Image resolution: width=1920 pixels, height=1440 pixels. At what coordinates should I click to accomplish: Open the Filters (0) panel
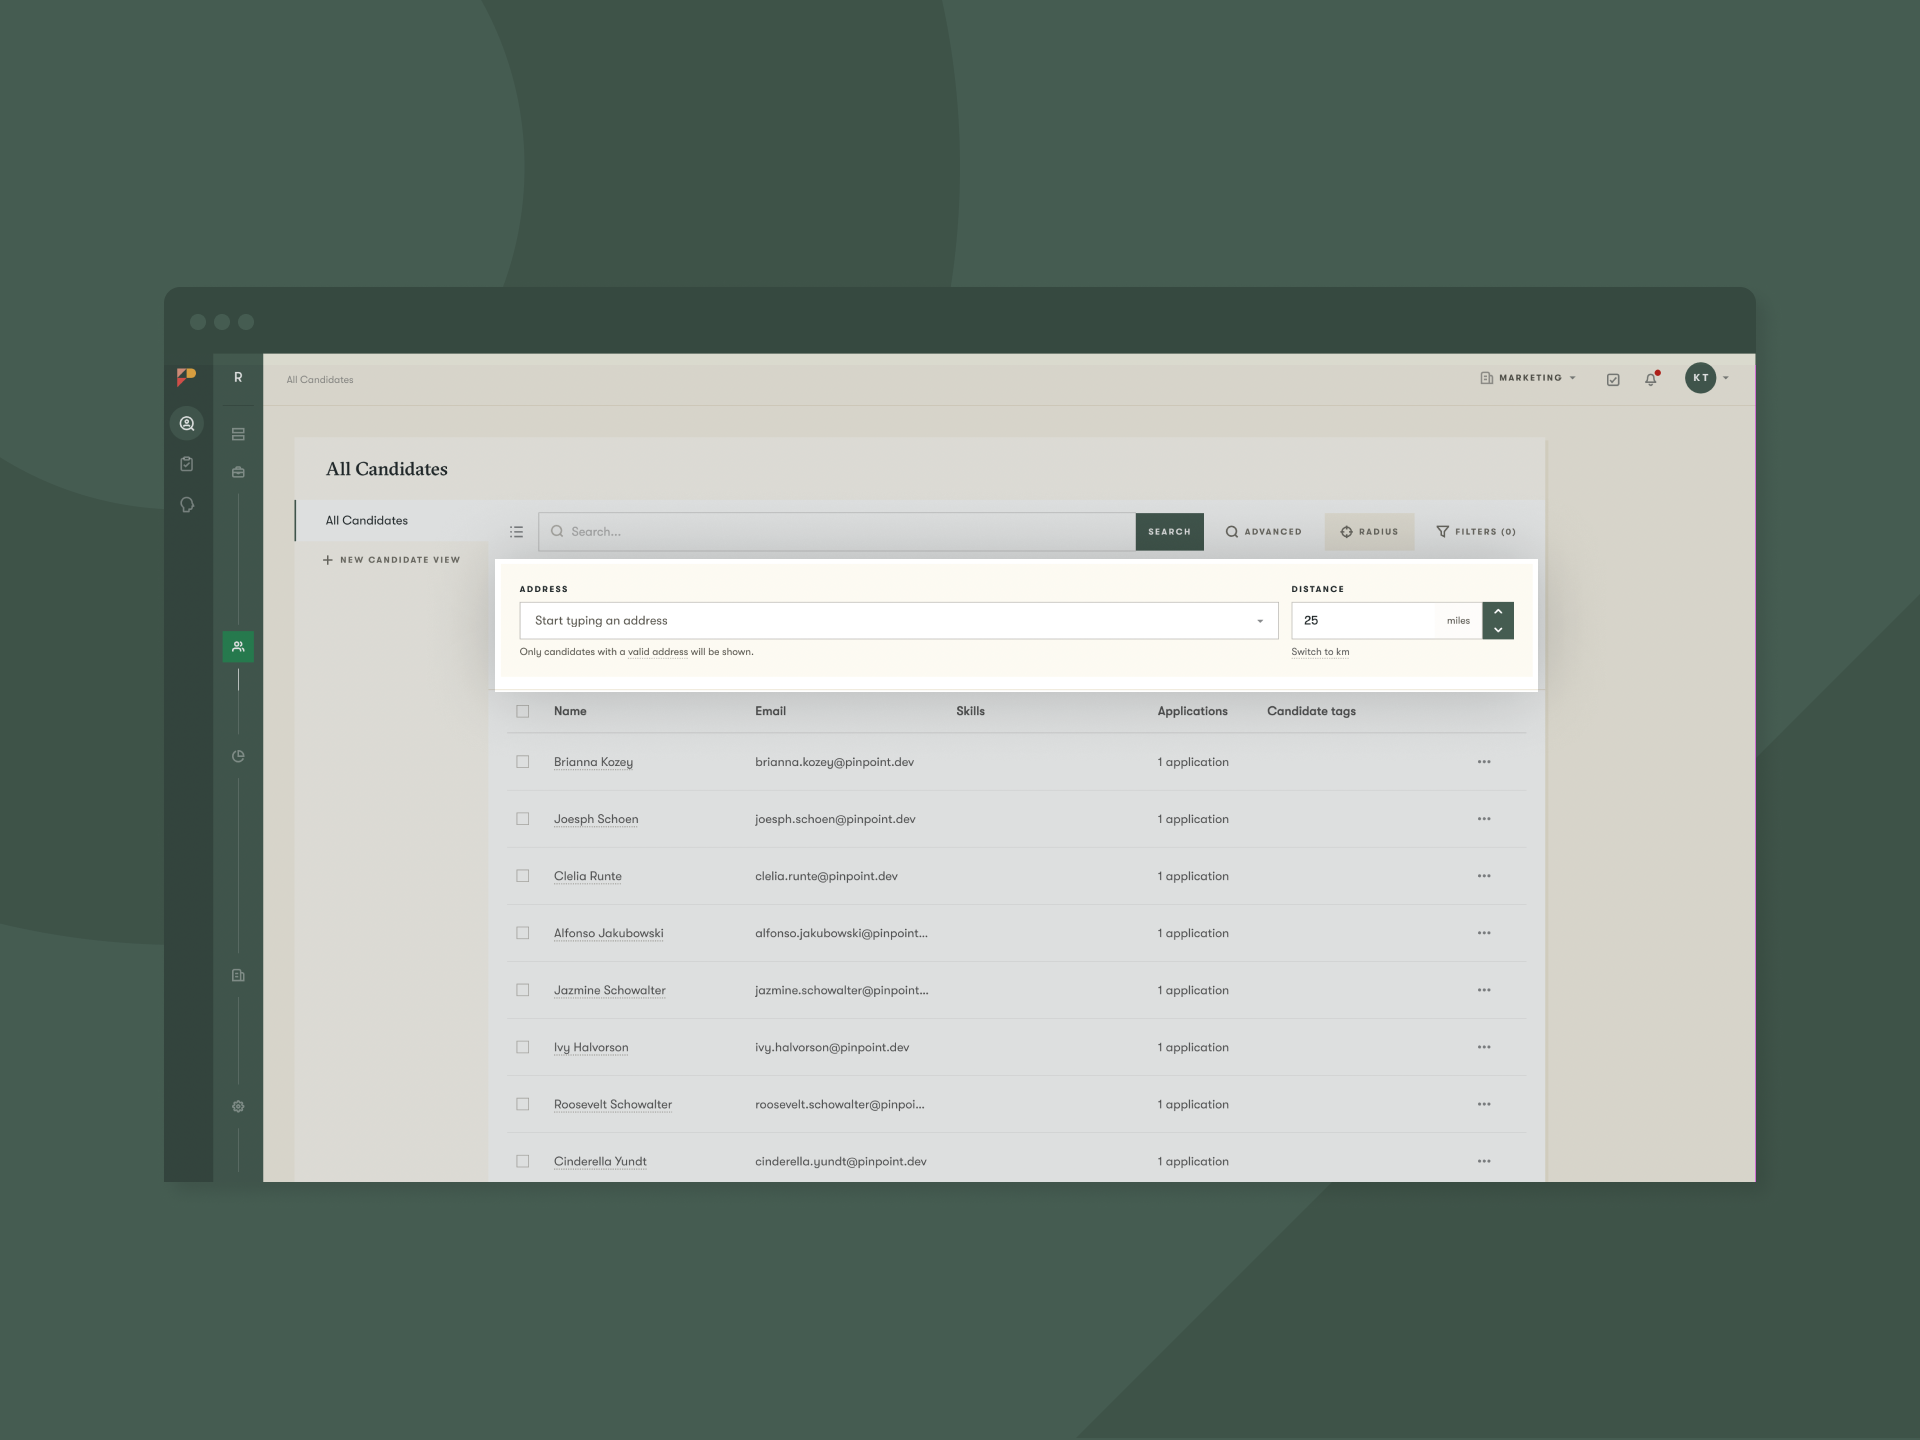(x=1476, y=532)
